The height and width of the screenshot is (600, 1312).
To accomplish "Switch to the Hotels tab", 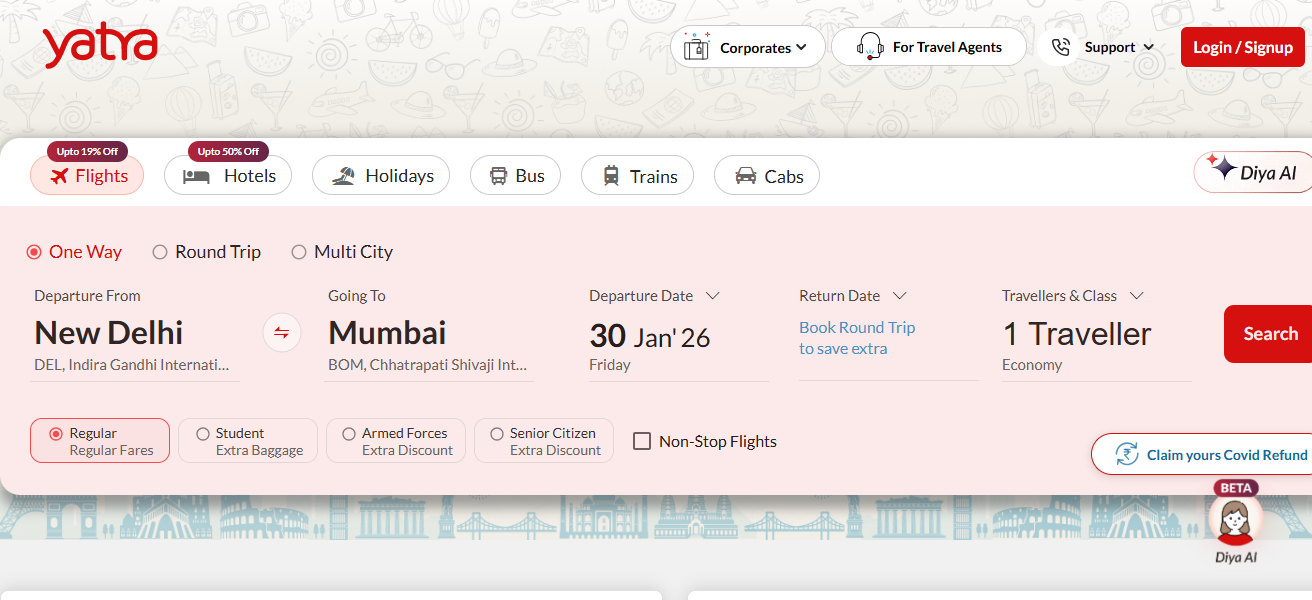I will click(228, 175).
